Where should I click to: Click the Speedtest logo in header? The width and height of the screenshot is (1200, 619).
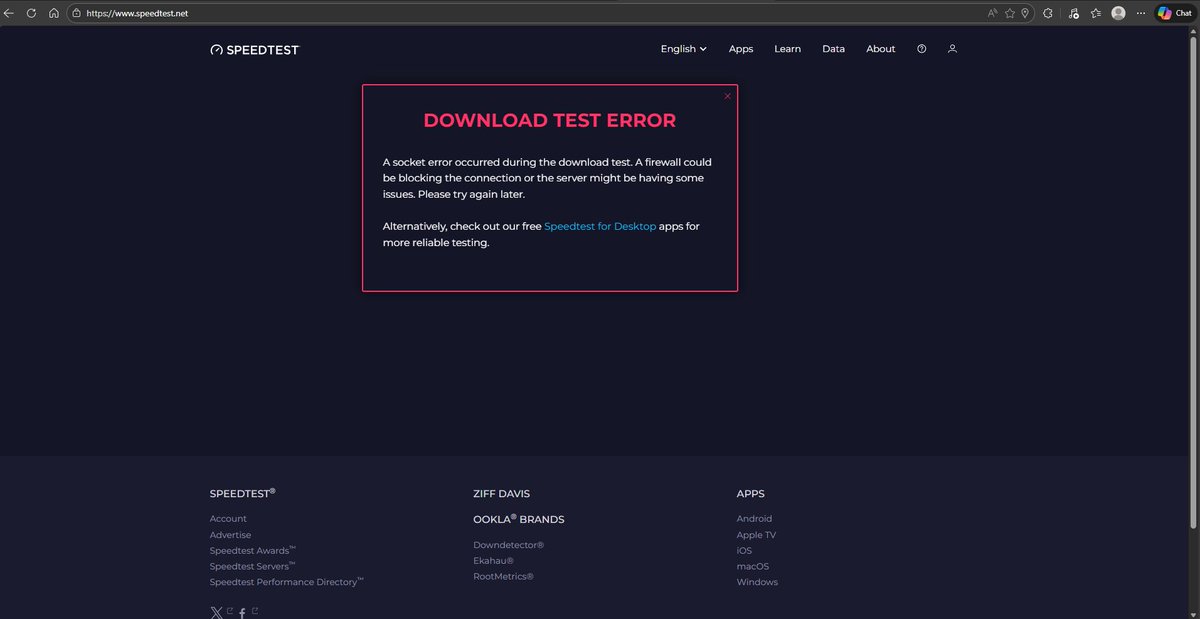(254, 49)
